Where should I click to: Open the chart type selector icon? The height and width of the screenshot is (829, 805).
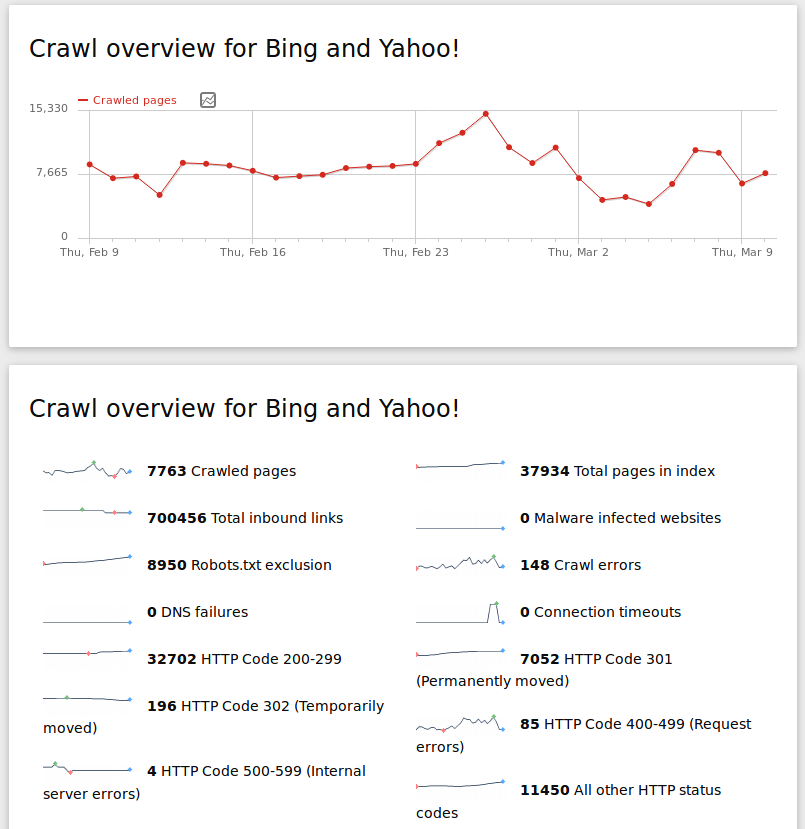click(x=208, y=100)
